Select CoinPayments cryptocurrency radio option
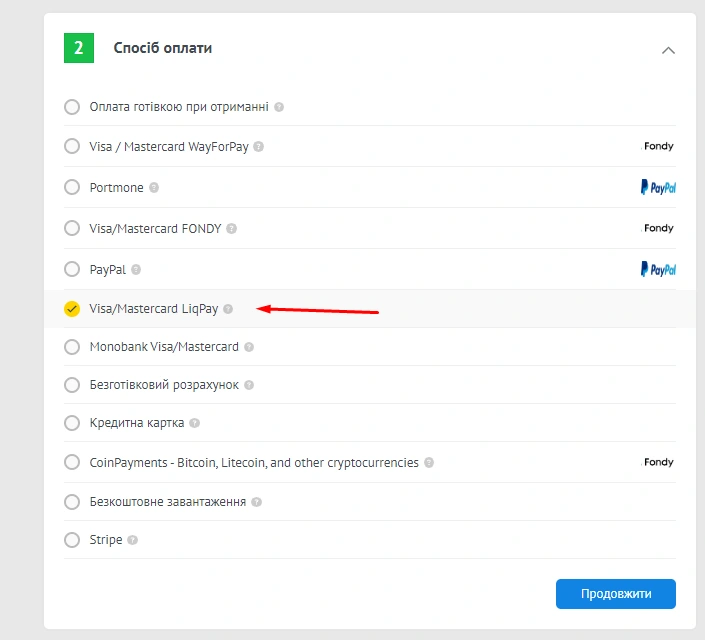The image size is (705, 640). [72, 462]
